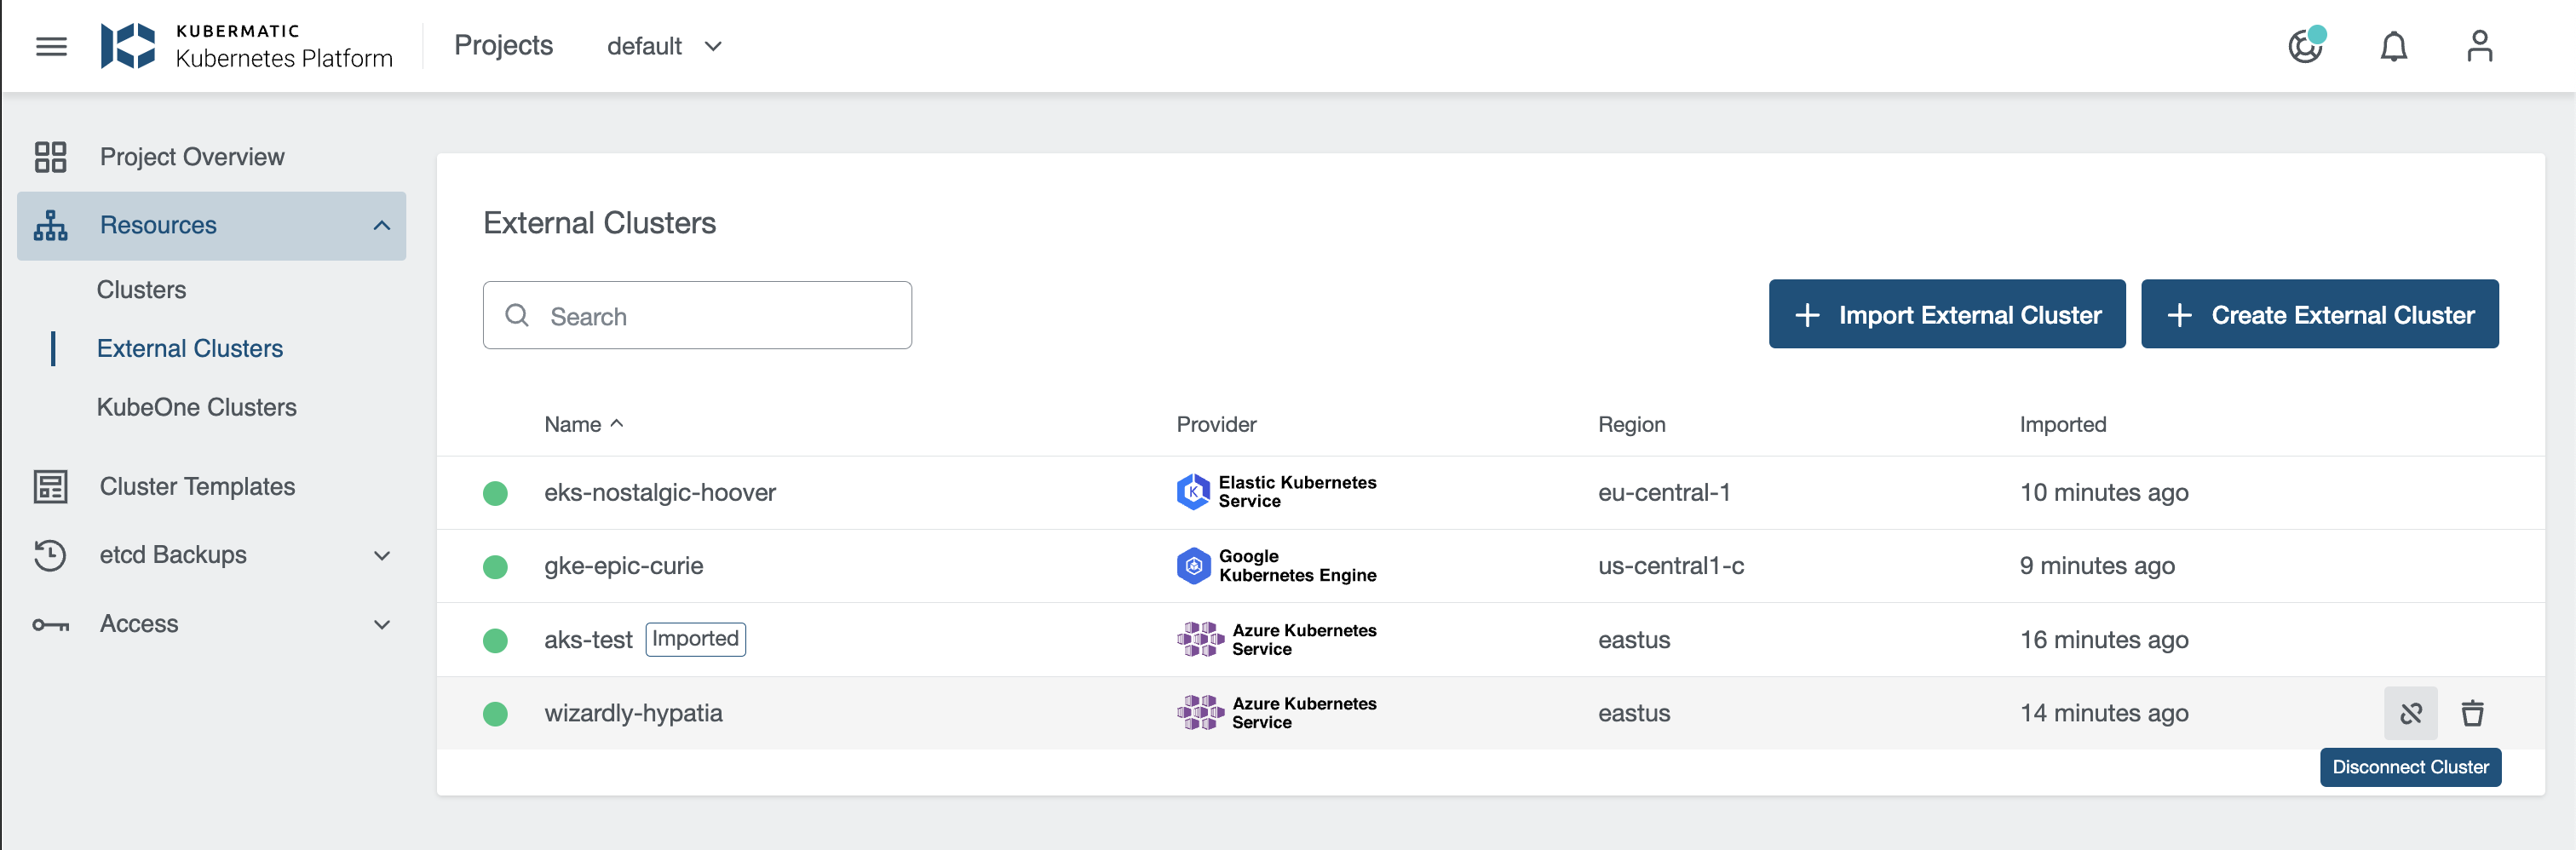Image resolution: width=2576 pixels, height=850 pixels.
Task: Open the notifications bell
Action: (x=2394, y=46)
